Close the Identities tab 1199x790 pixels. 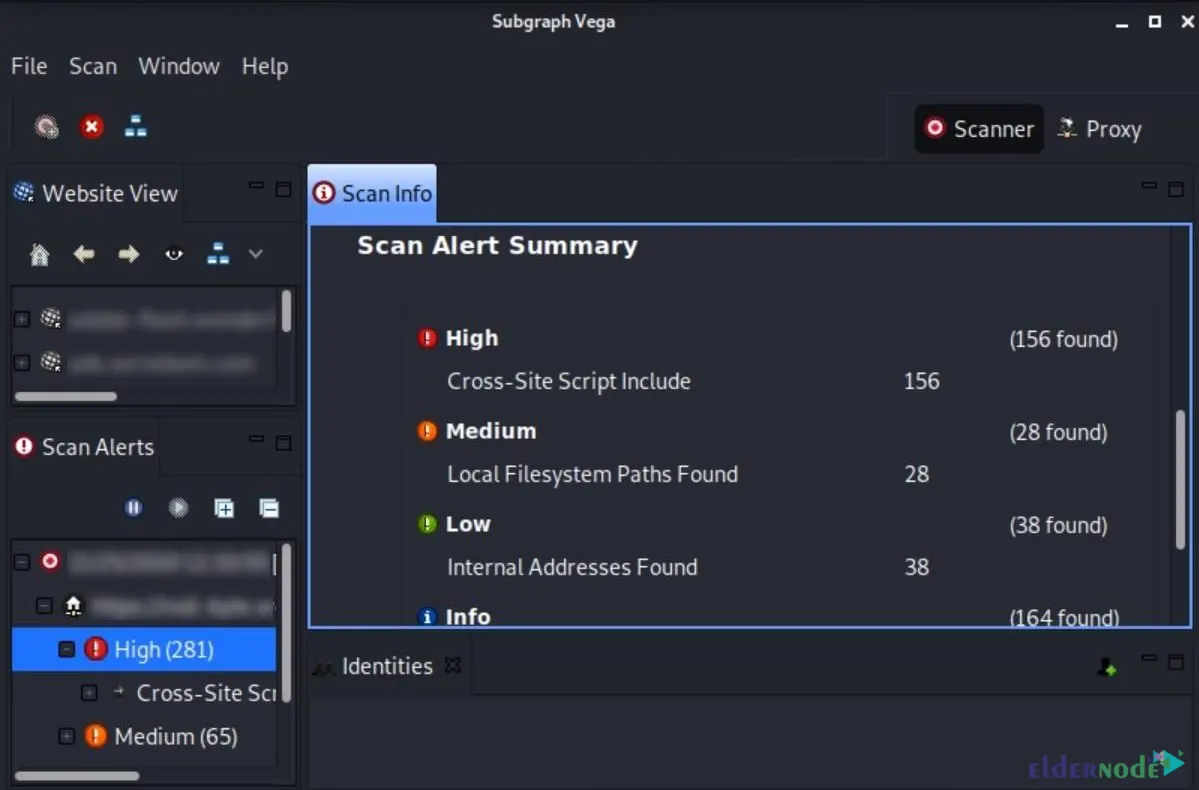point(453,665)
